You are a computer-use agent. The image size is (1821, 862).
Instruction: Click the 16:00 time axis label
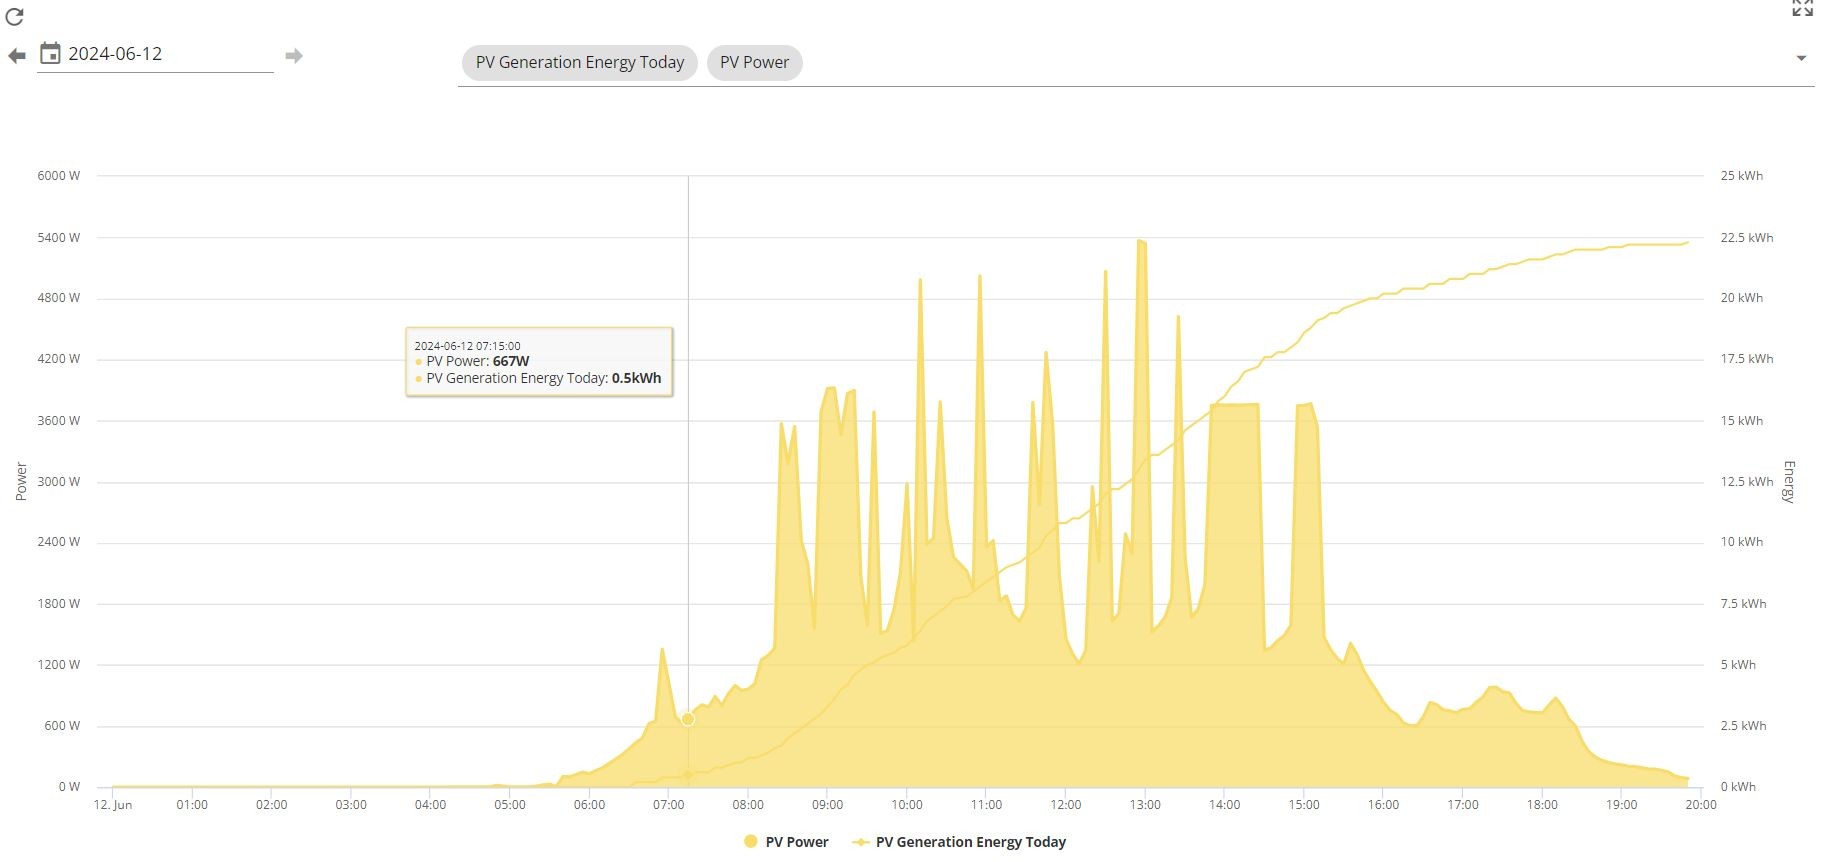pos(1383,805)
